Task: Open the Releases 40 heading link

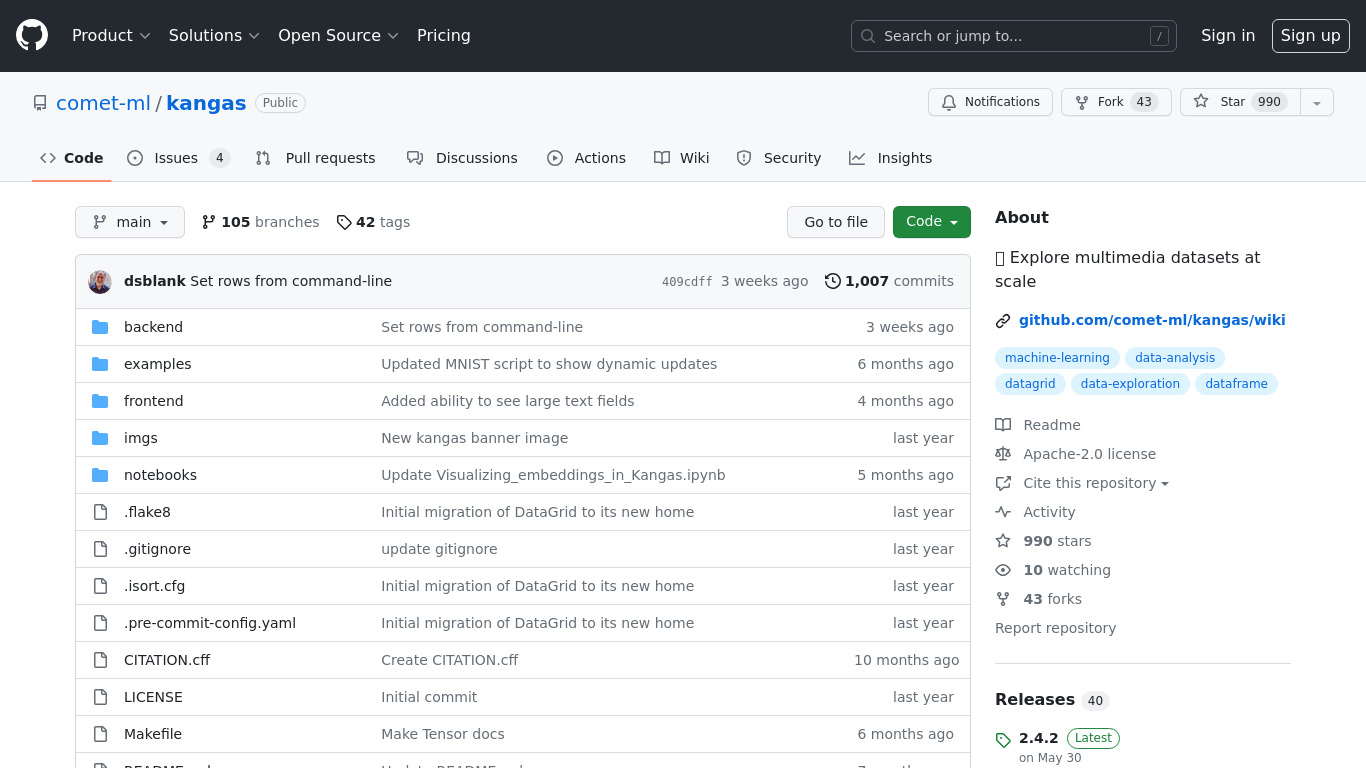Action: tap(1052, 700)
